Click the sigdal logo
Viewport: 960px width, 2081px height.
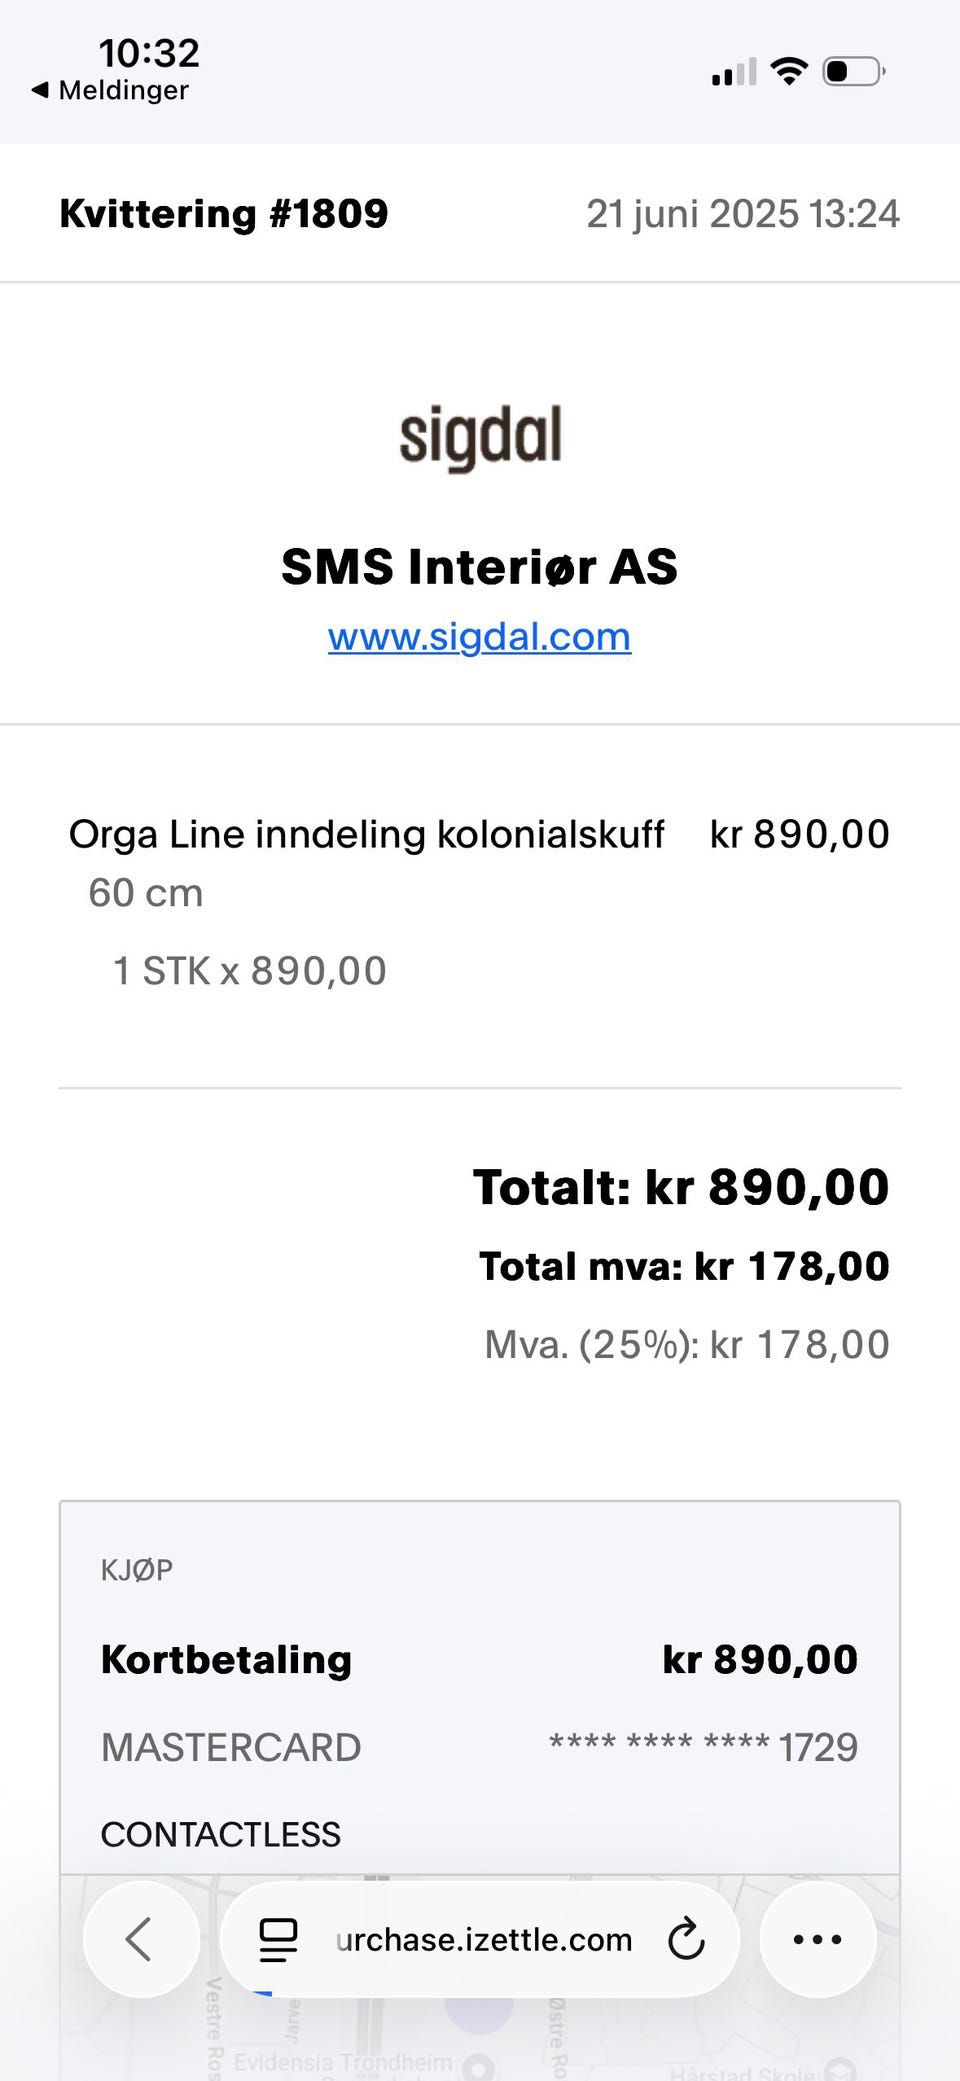coord(480,438)
